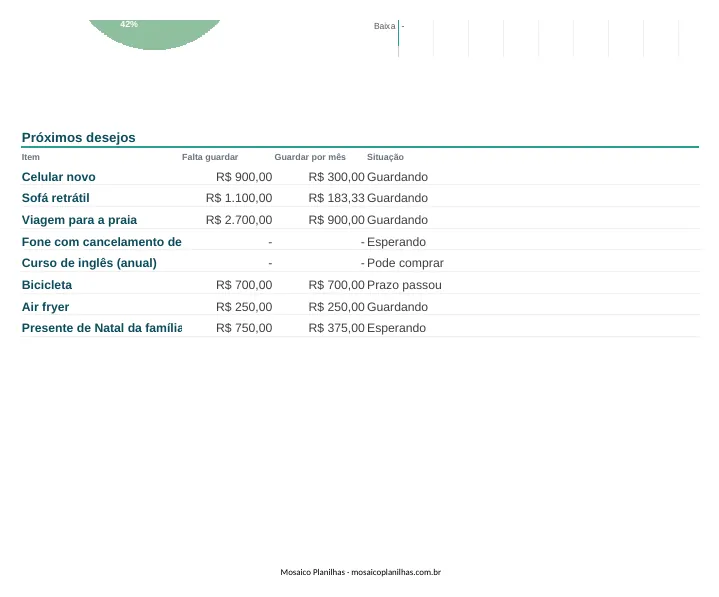
Task: Open the mosaicoplanilhas.com.br footer link
Action: (396, 572)
